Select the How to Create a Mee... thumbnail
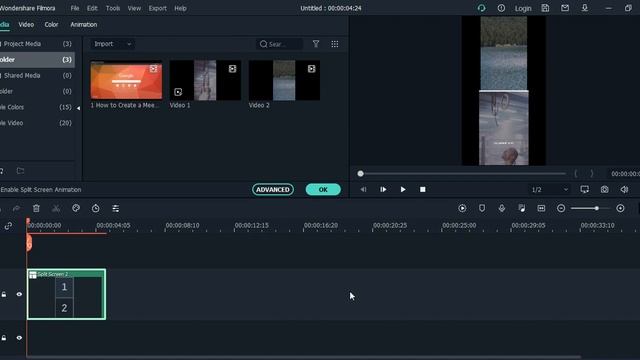The height and width of the screenshot is (360, 640). pos(126,80)
